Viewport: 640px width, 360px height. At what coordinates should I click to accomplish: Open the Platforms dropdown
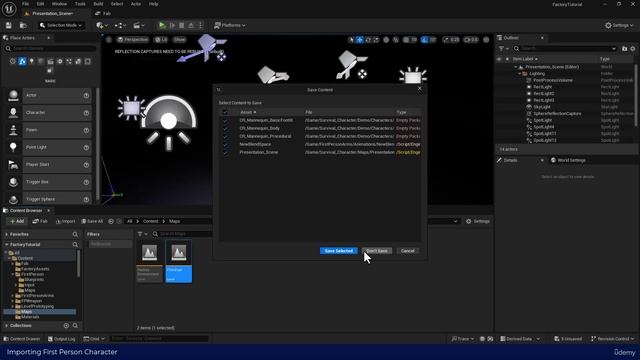(x=230, y=25)
